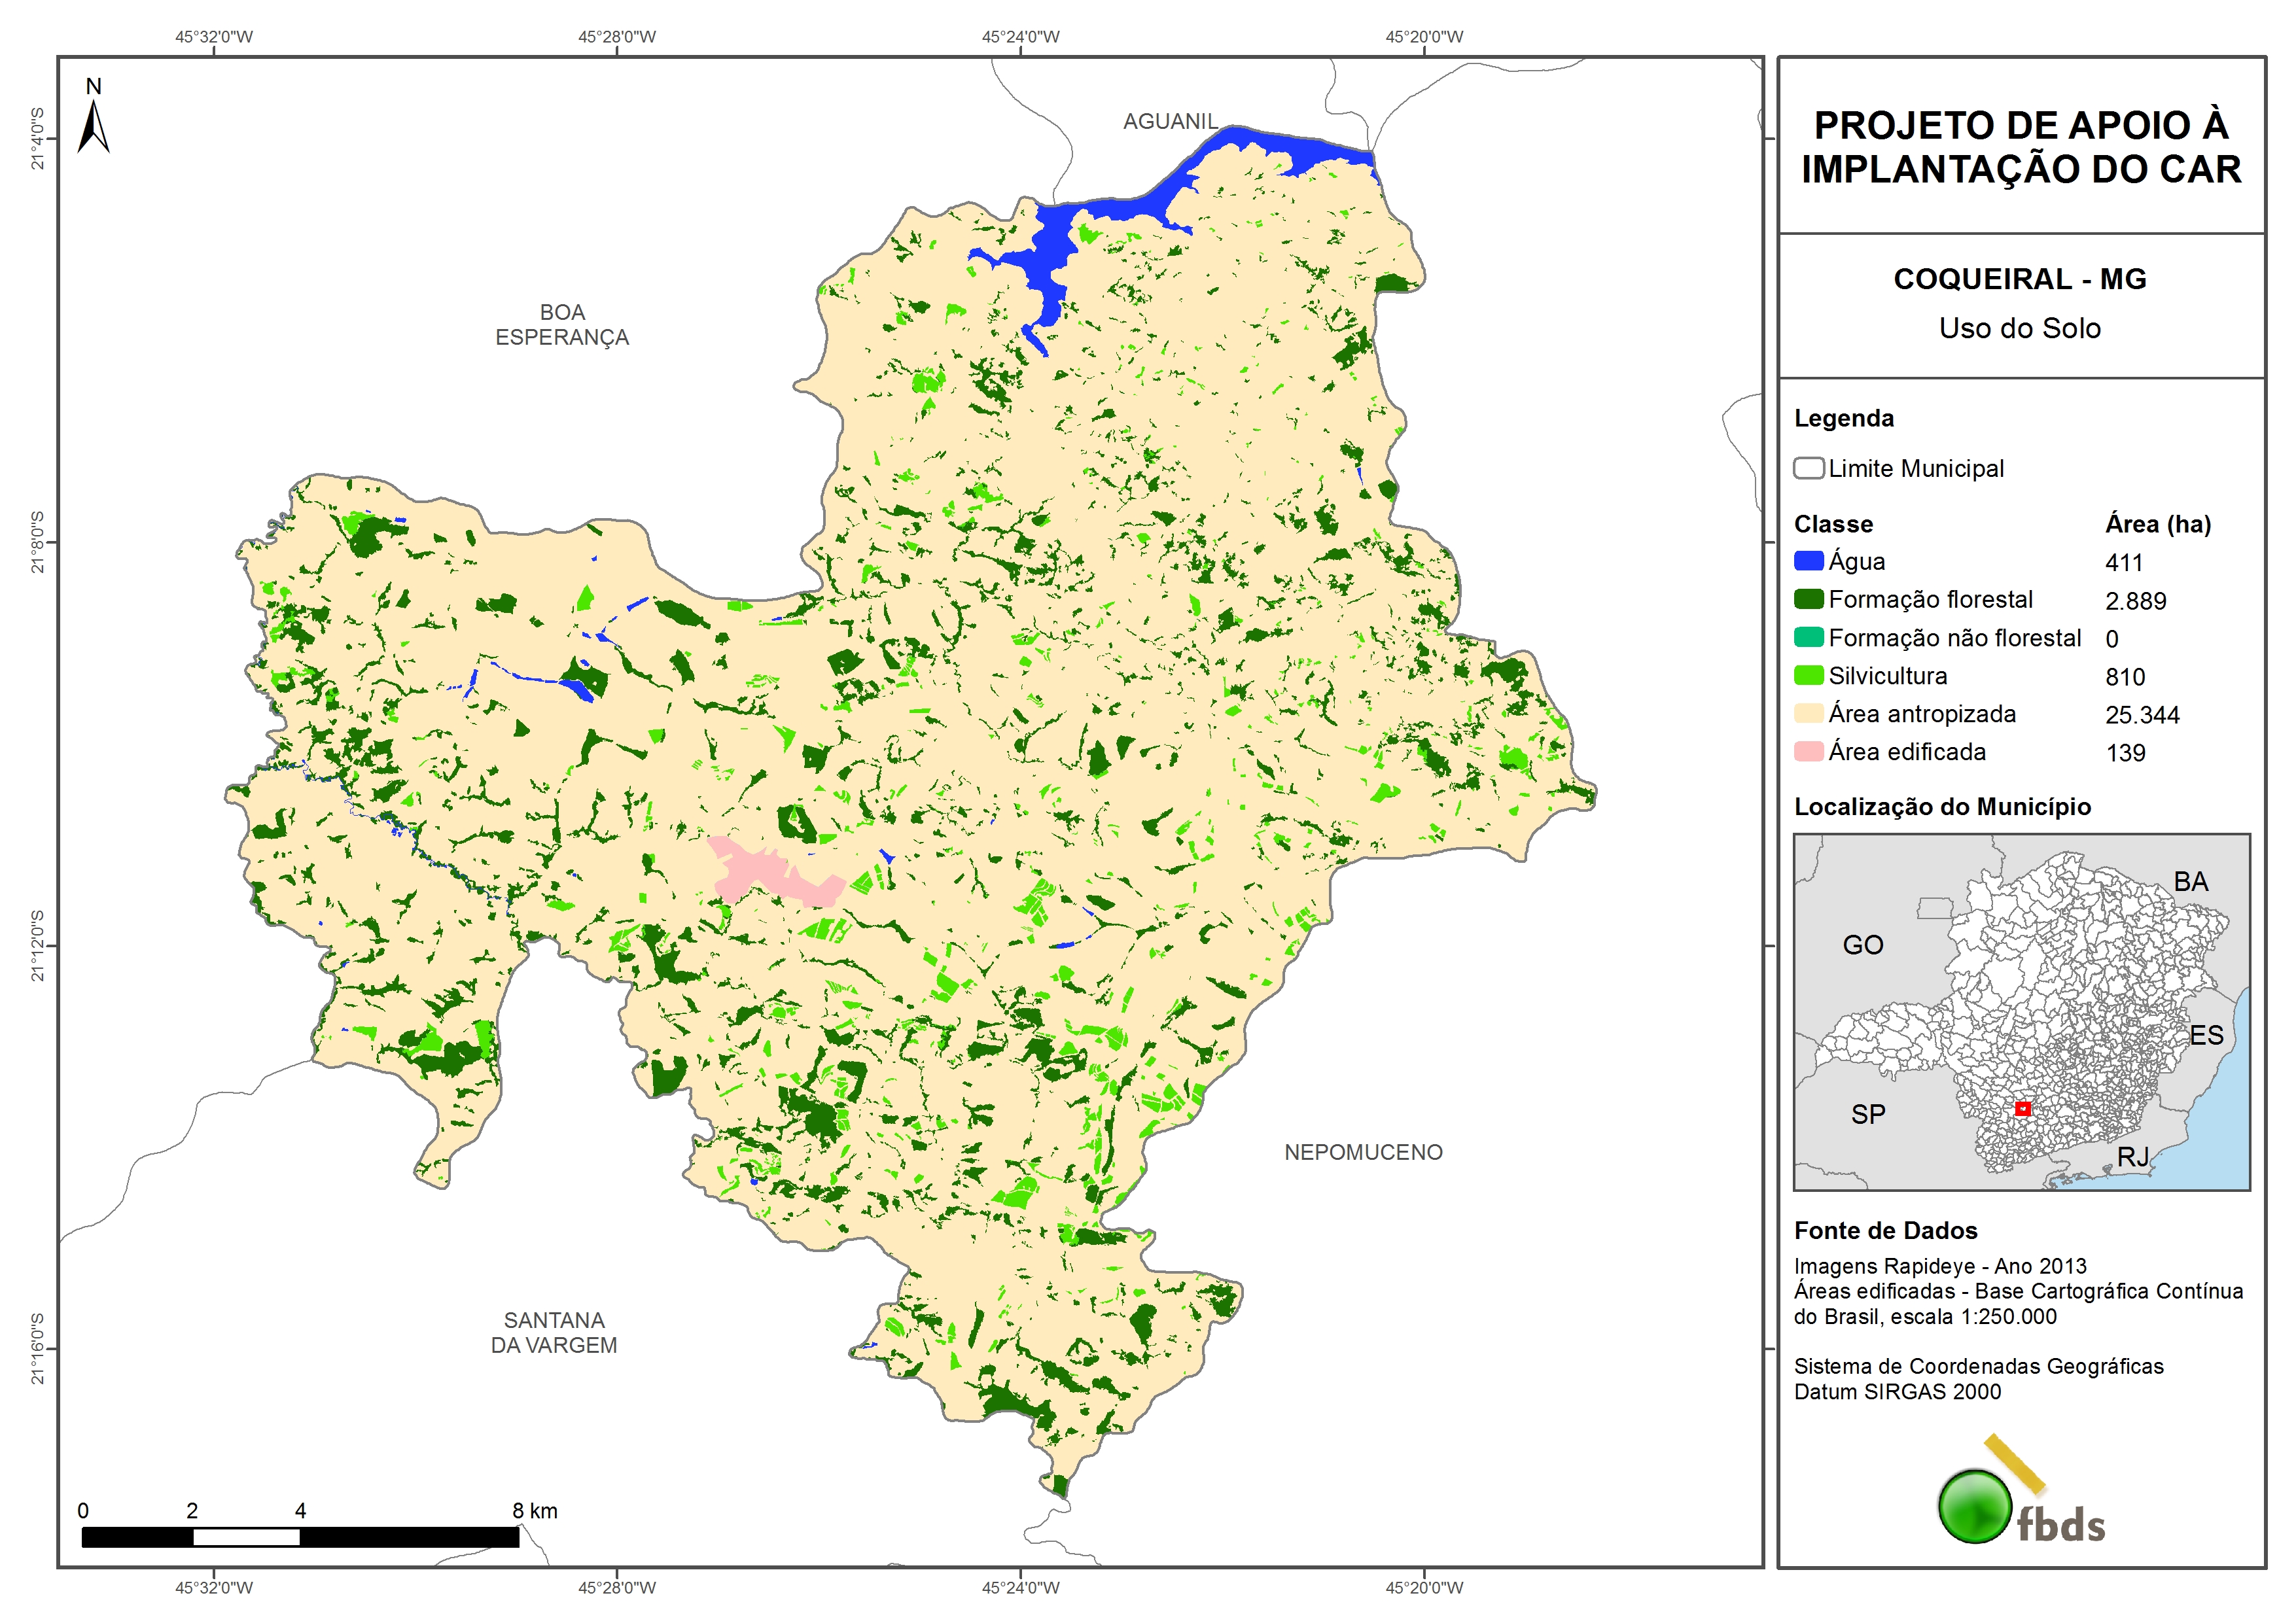Click the Água blue legend swatch
Viewport: 2296px width, 1623px height.
coord(1808,561)
